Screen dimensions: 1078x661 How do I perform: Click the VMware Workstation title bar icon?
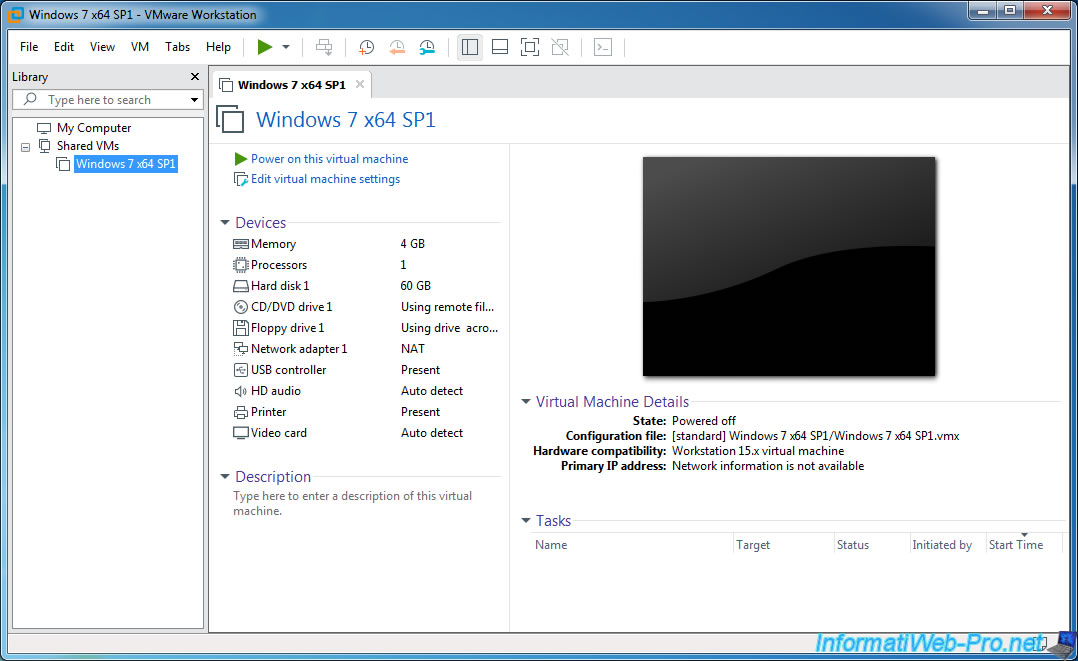(15, 14)
